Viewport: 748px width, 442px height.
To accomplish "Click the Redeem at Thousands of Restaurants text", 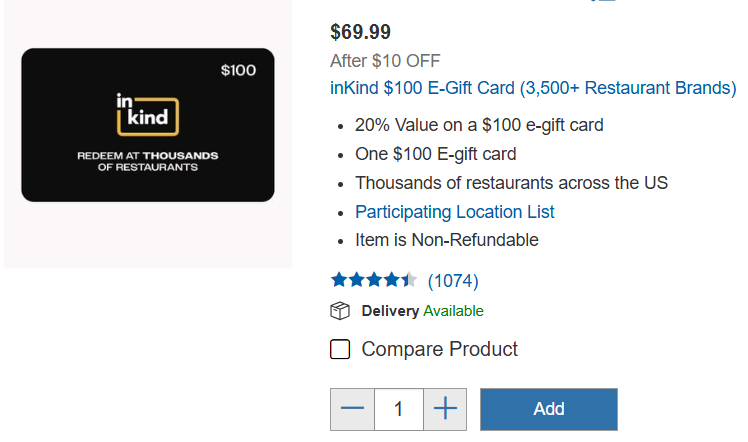I will pos(147,162).
